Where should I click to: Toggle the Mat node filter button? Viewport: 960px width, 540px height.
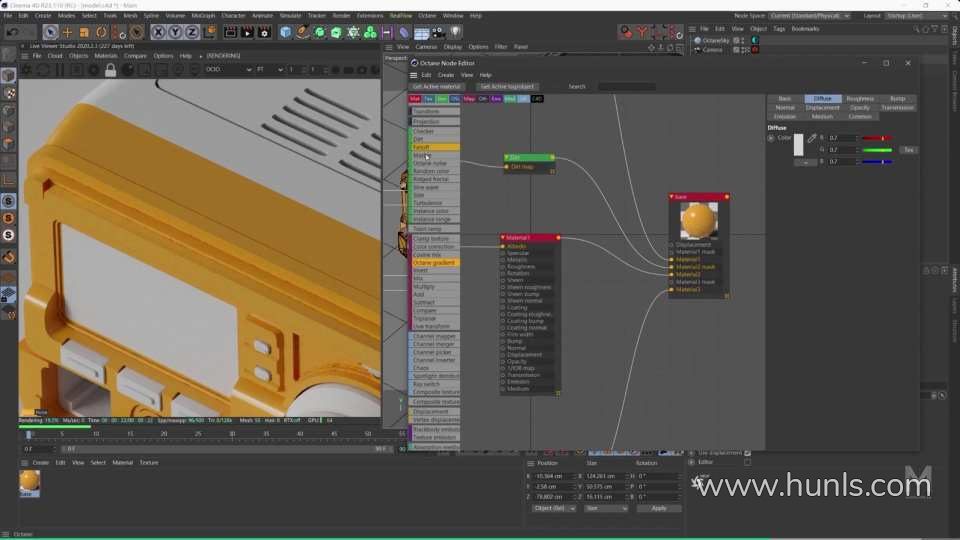point(415,99)
